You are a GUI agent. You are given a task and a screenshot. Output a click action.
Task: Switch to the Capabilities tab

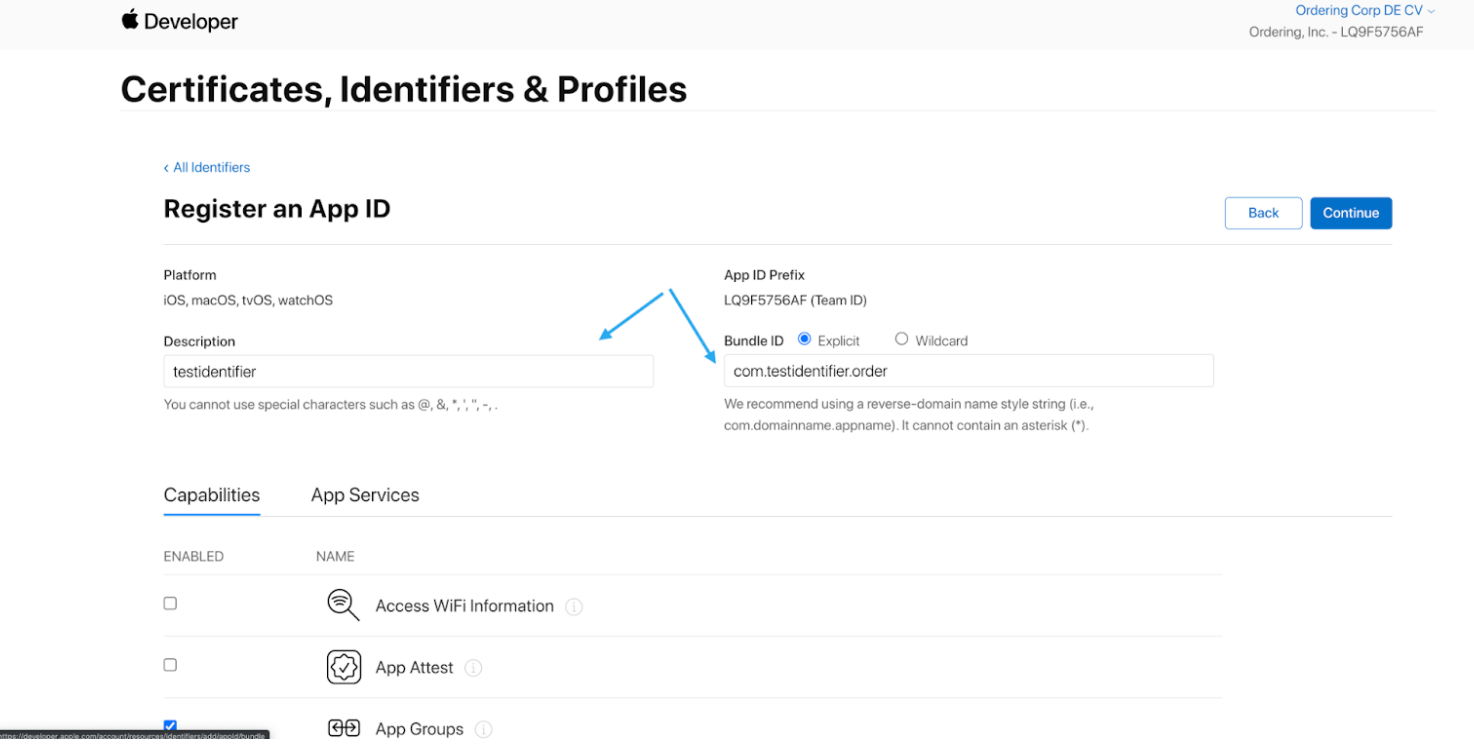coord(212,495)
